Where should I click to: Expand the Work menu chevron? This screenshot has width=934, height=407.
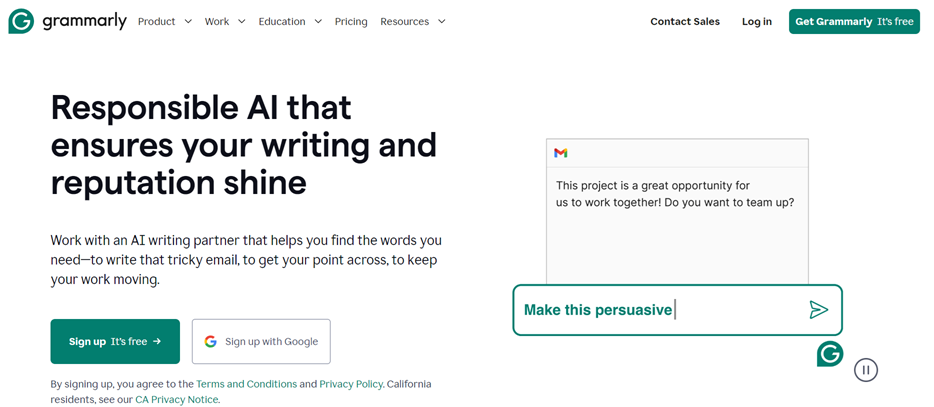click(x=241, y=21)
